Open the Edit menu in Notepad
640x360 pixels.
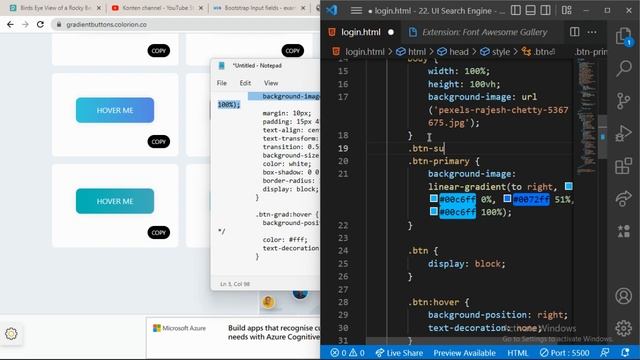coord(245,83)
